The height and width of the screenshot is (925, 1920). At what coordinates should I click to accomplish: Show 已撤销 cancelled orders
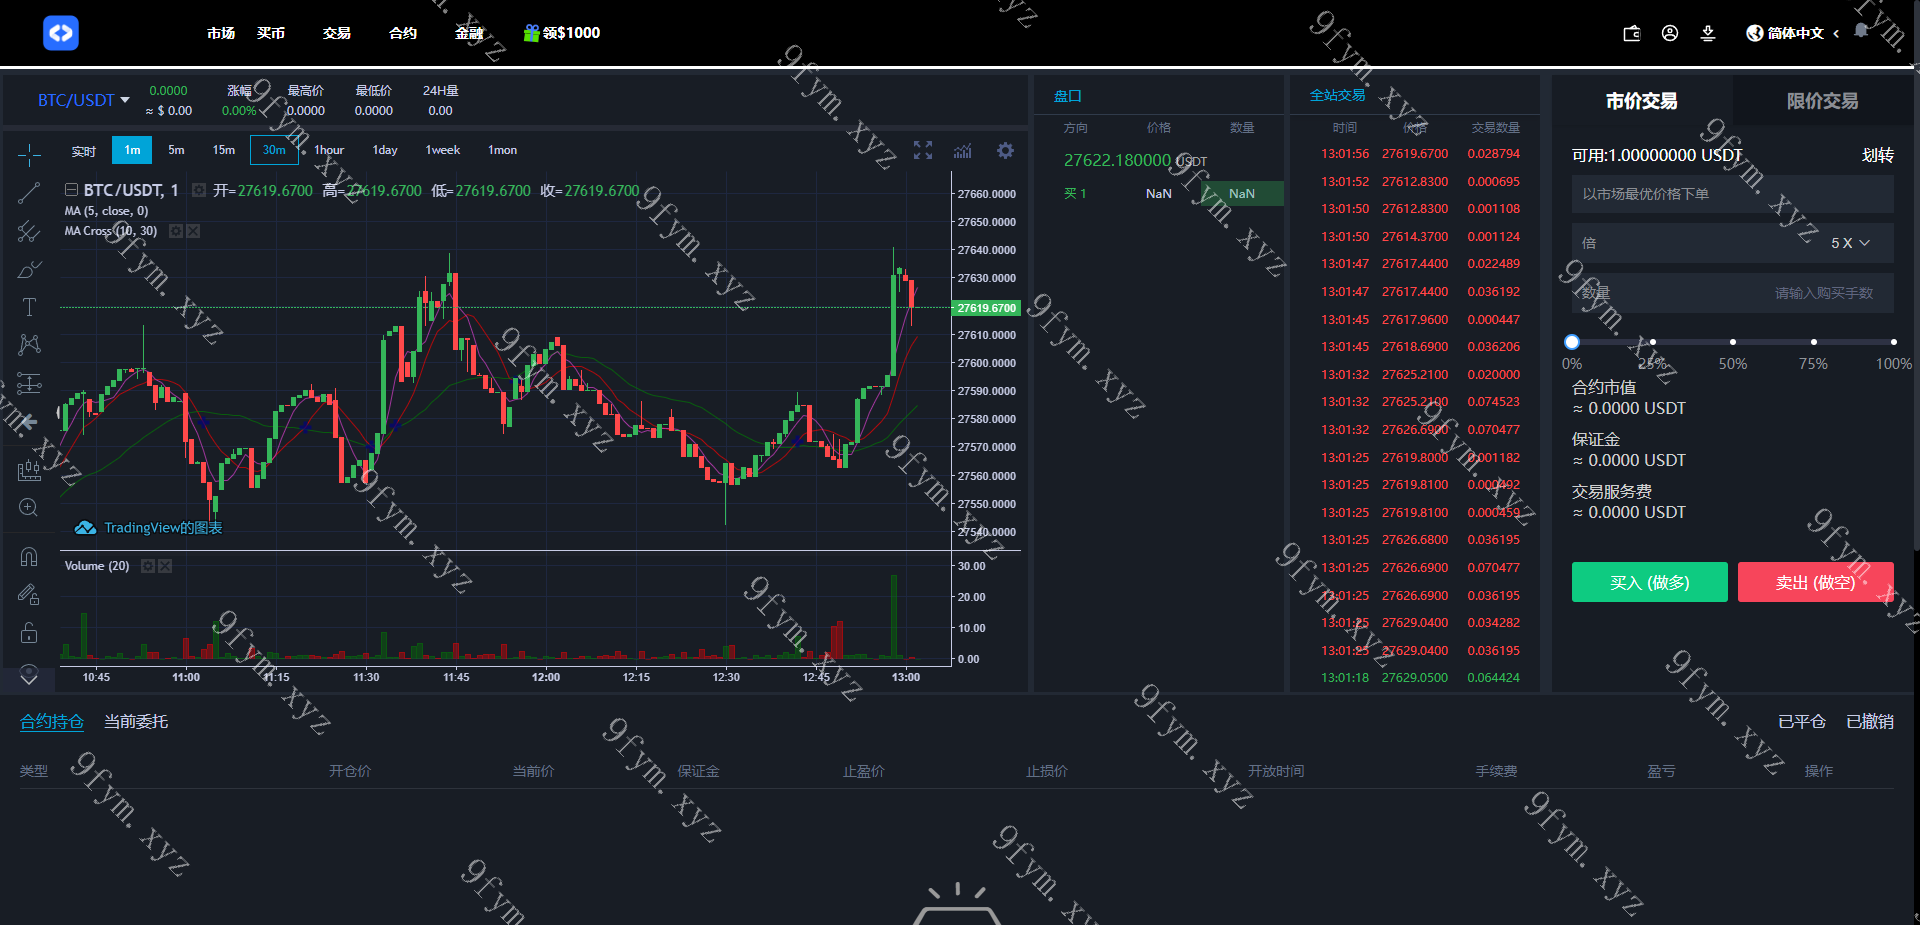pos(1870,721)
